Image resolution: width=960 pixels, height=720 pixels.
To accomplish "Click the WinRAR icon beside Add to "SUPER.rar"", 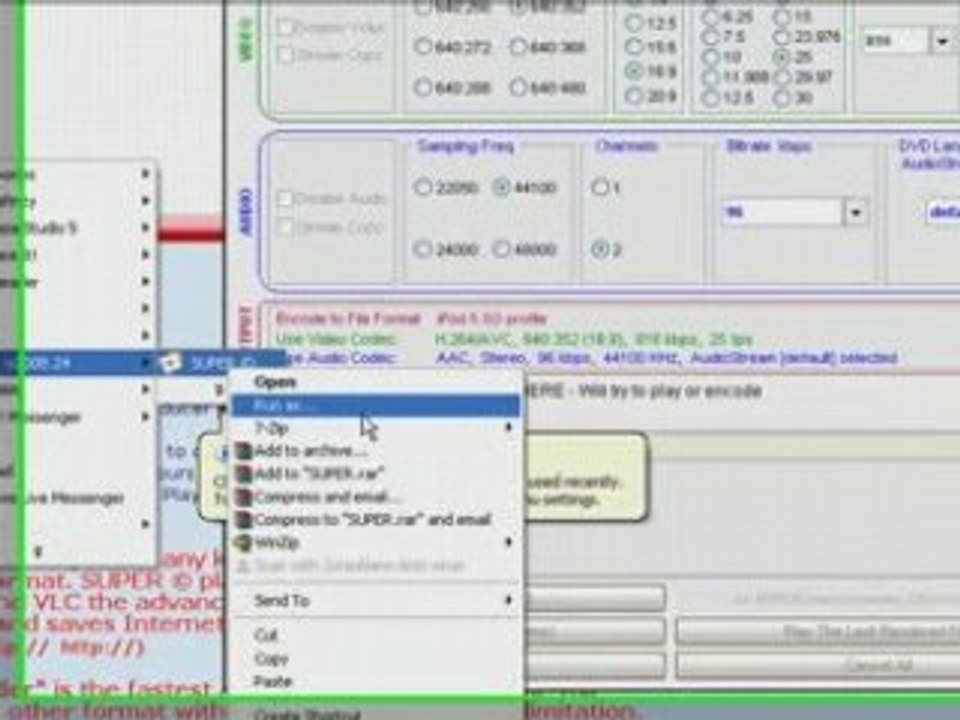I will pyautogui.click(x=244, y=474).
